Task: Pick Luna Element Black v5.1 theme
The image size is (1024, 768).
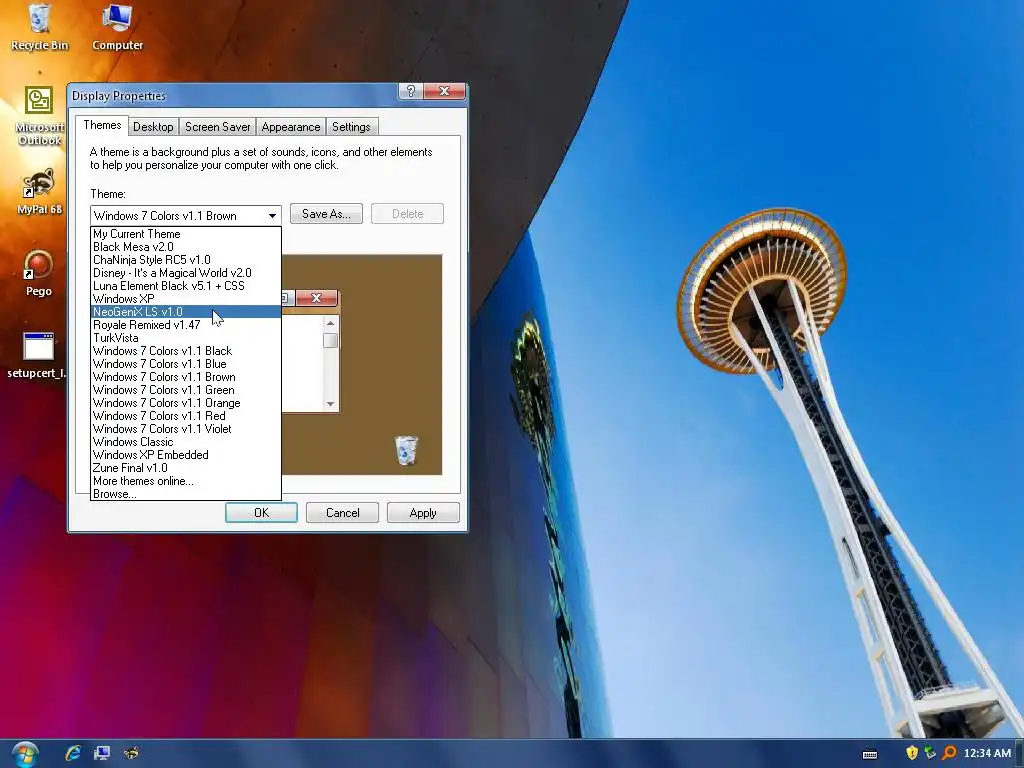Action: 185,286
